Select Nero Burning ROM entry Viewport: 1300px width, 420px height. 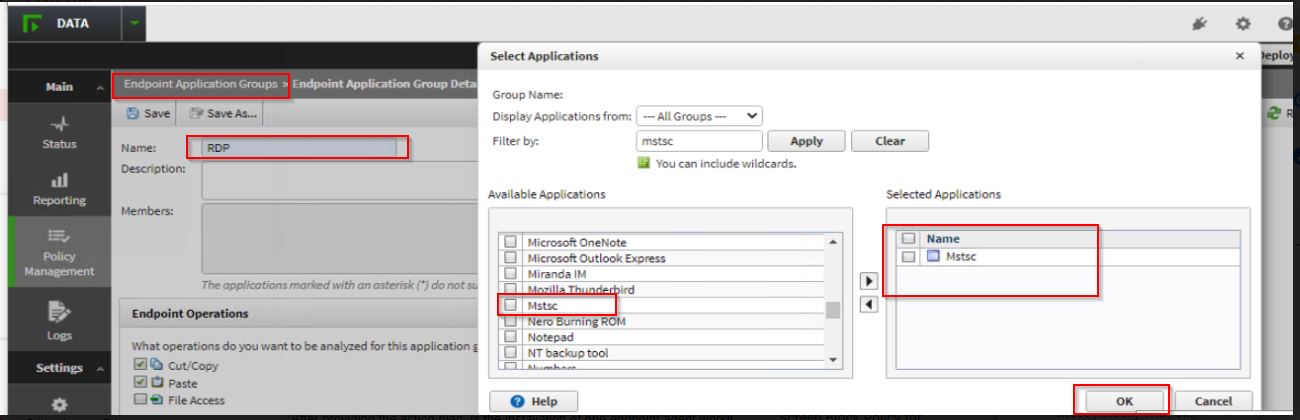point(576,321)
